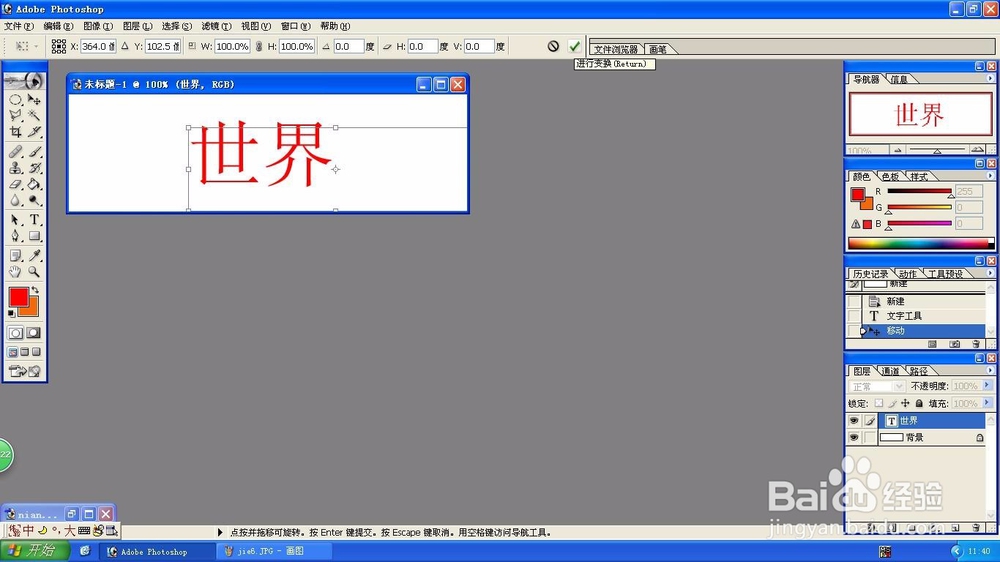
Task: Select the Blur tool
Action: click(x=15, y=200)
